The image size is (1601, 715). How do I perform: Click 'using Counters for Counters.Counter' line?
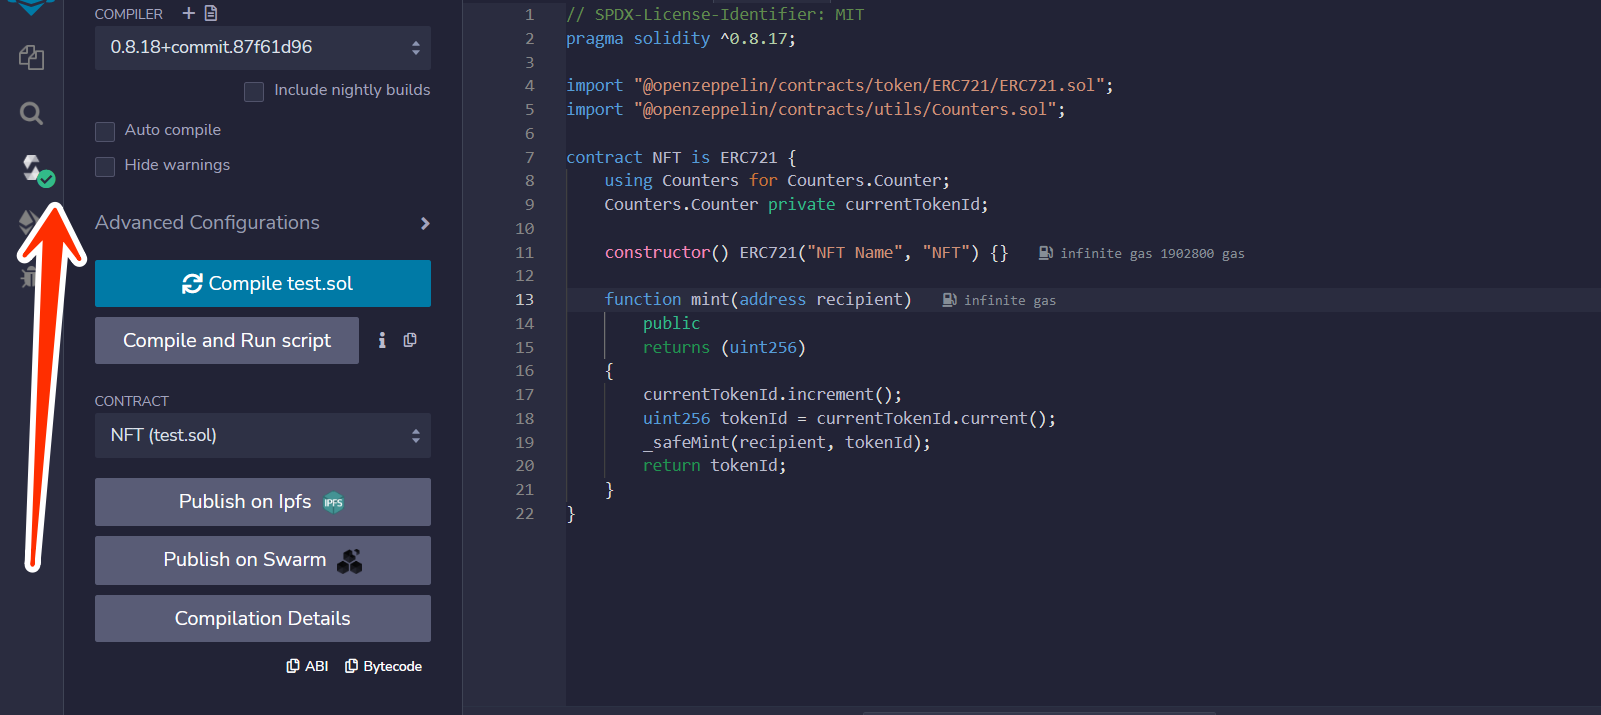[x=777, y=180]
